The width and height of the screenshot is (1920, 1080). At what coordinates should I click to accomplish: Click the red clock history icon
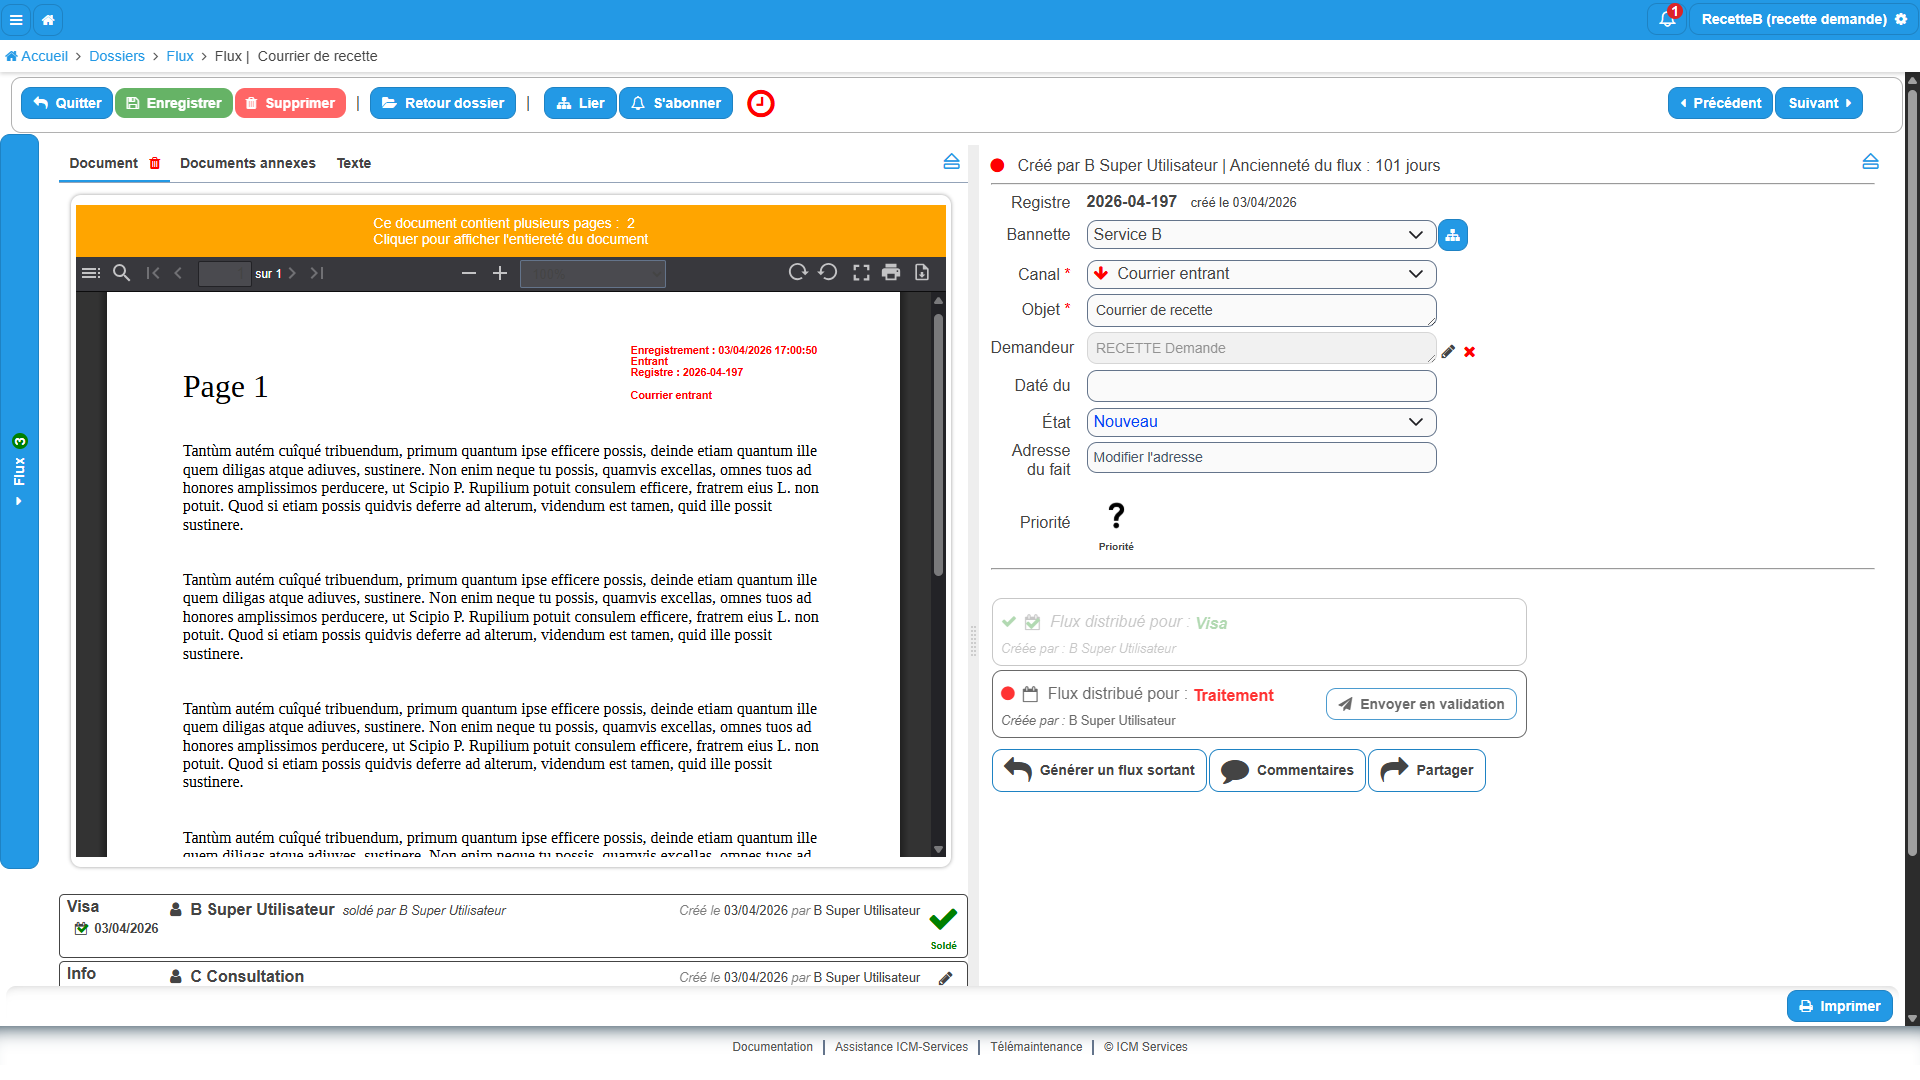761,103
